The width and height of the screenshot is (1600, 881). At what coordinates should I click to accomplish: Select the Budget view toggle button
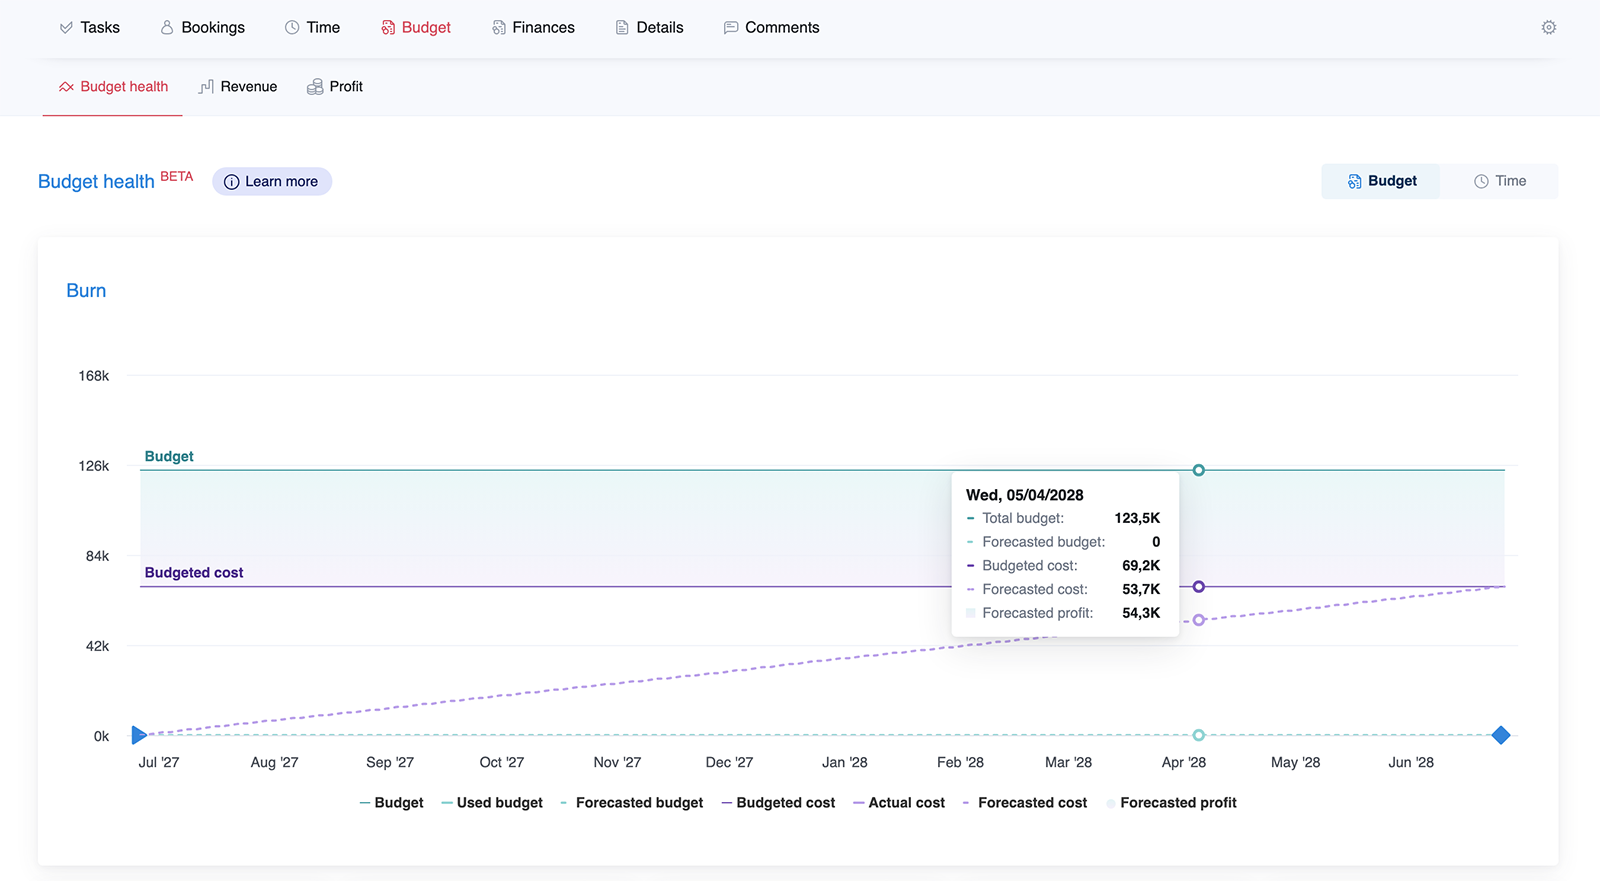[x=1381, y=181]
